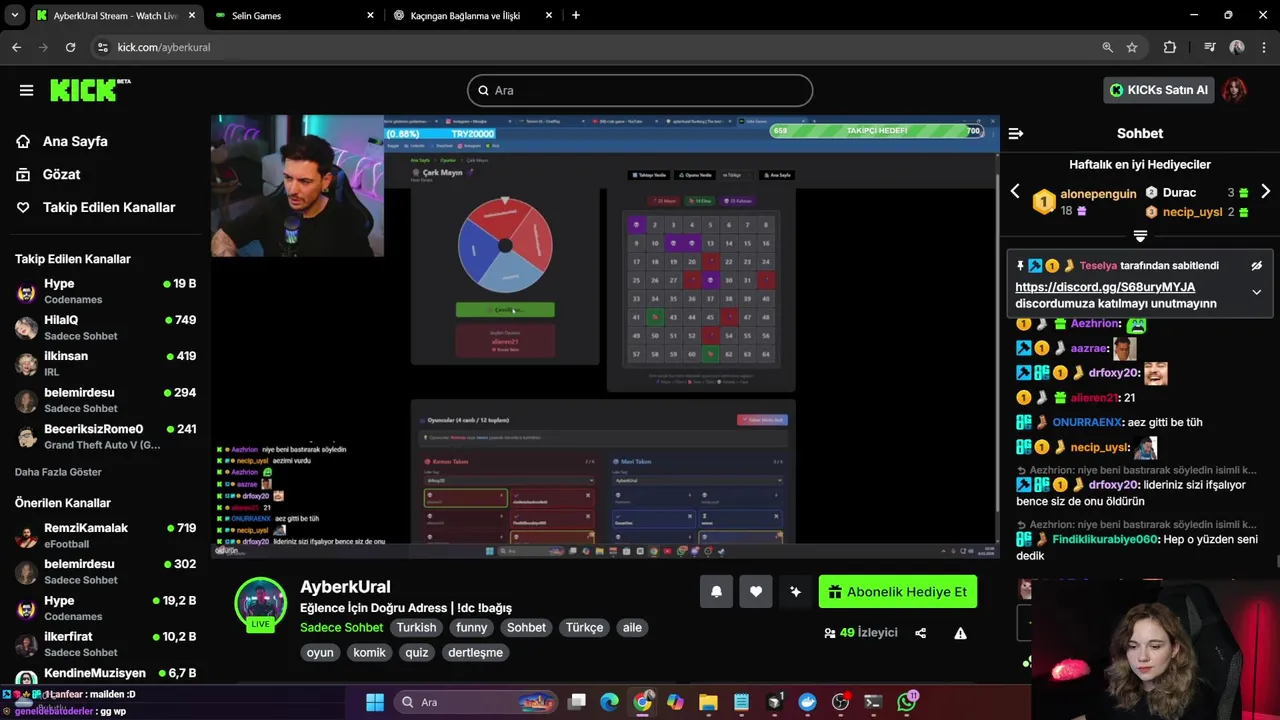This screenshot has width=1280, height=720.
Task: Click the sparkle button next to heart
Action: point(796,592)
